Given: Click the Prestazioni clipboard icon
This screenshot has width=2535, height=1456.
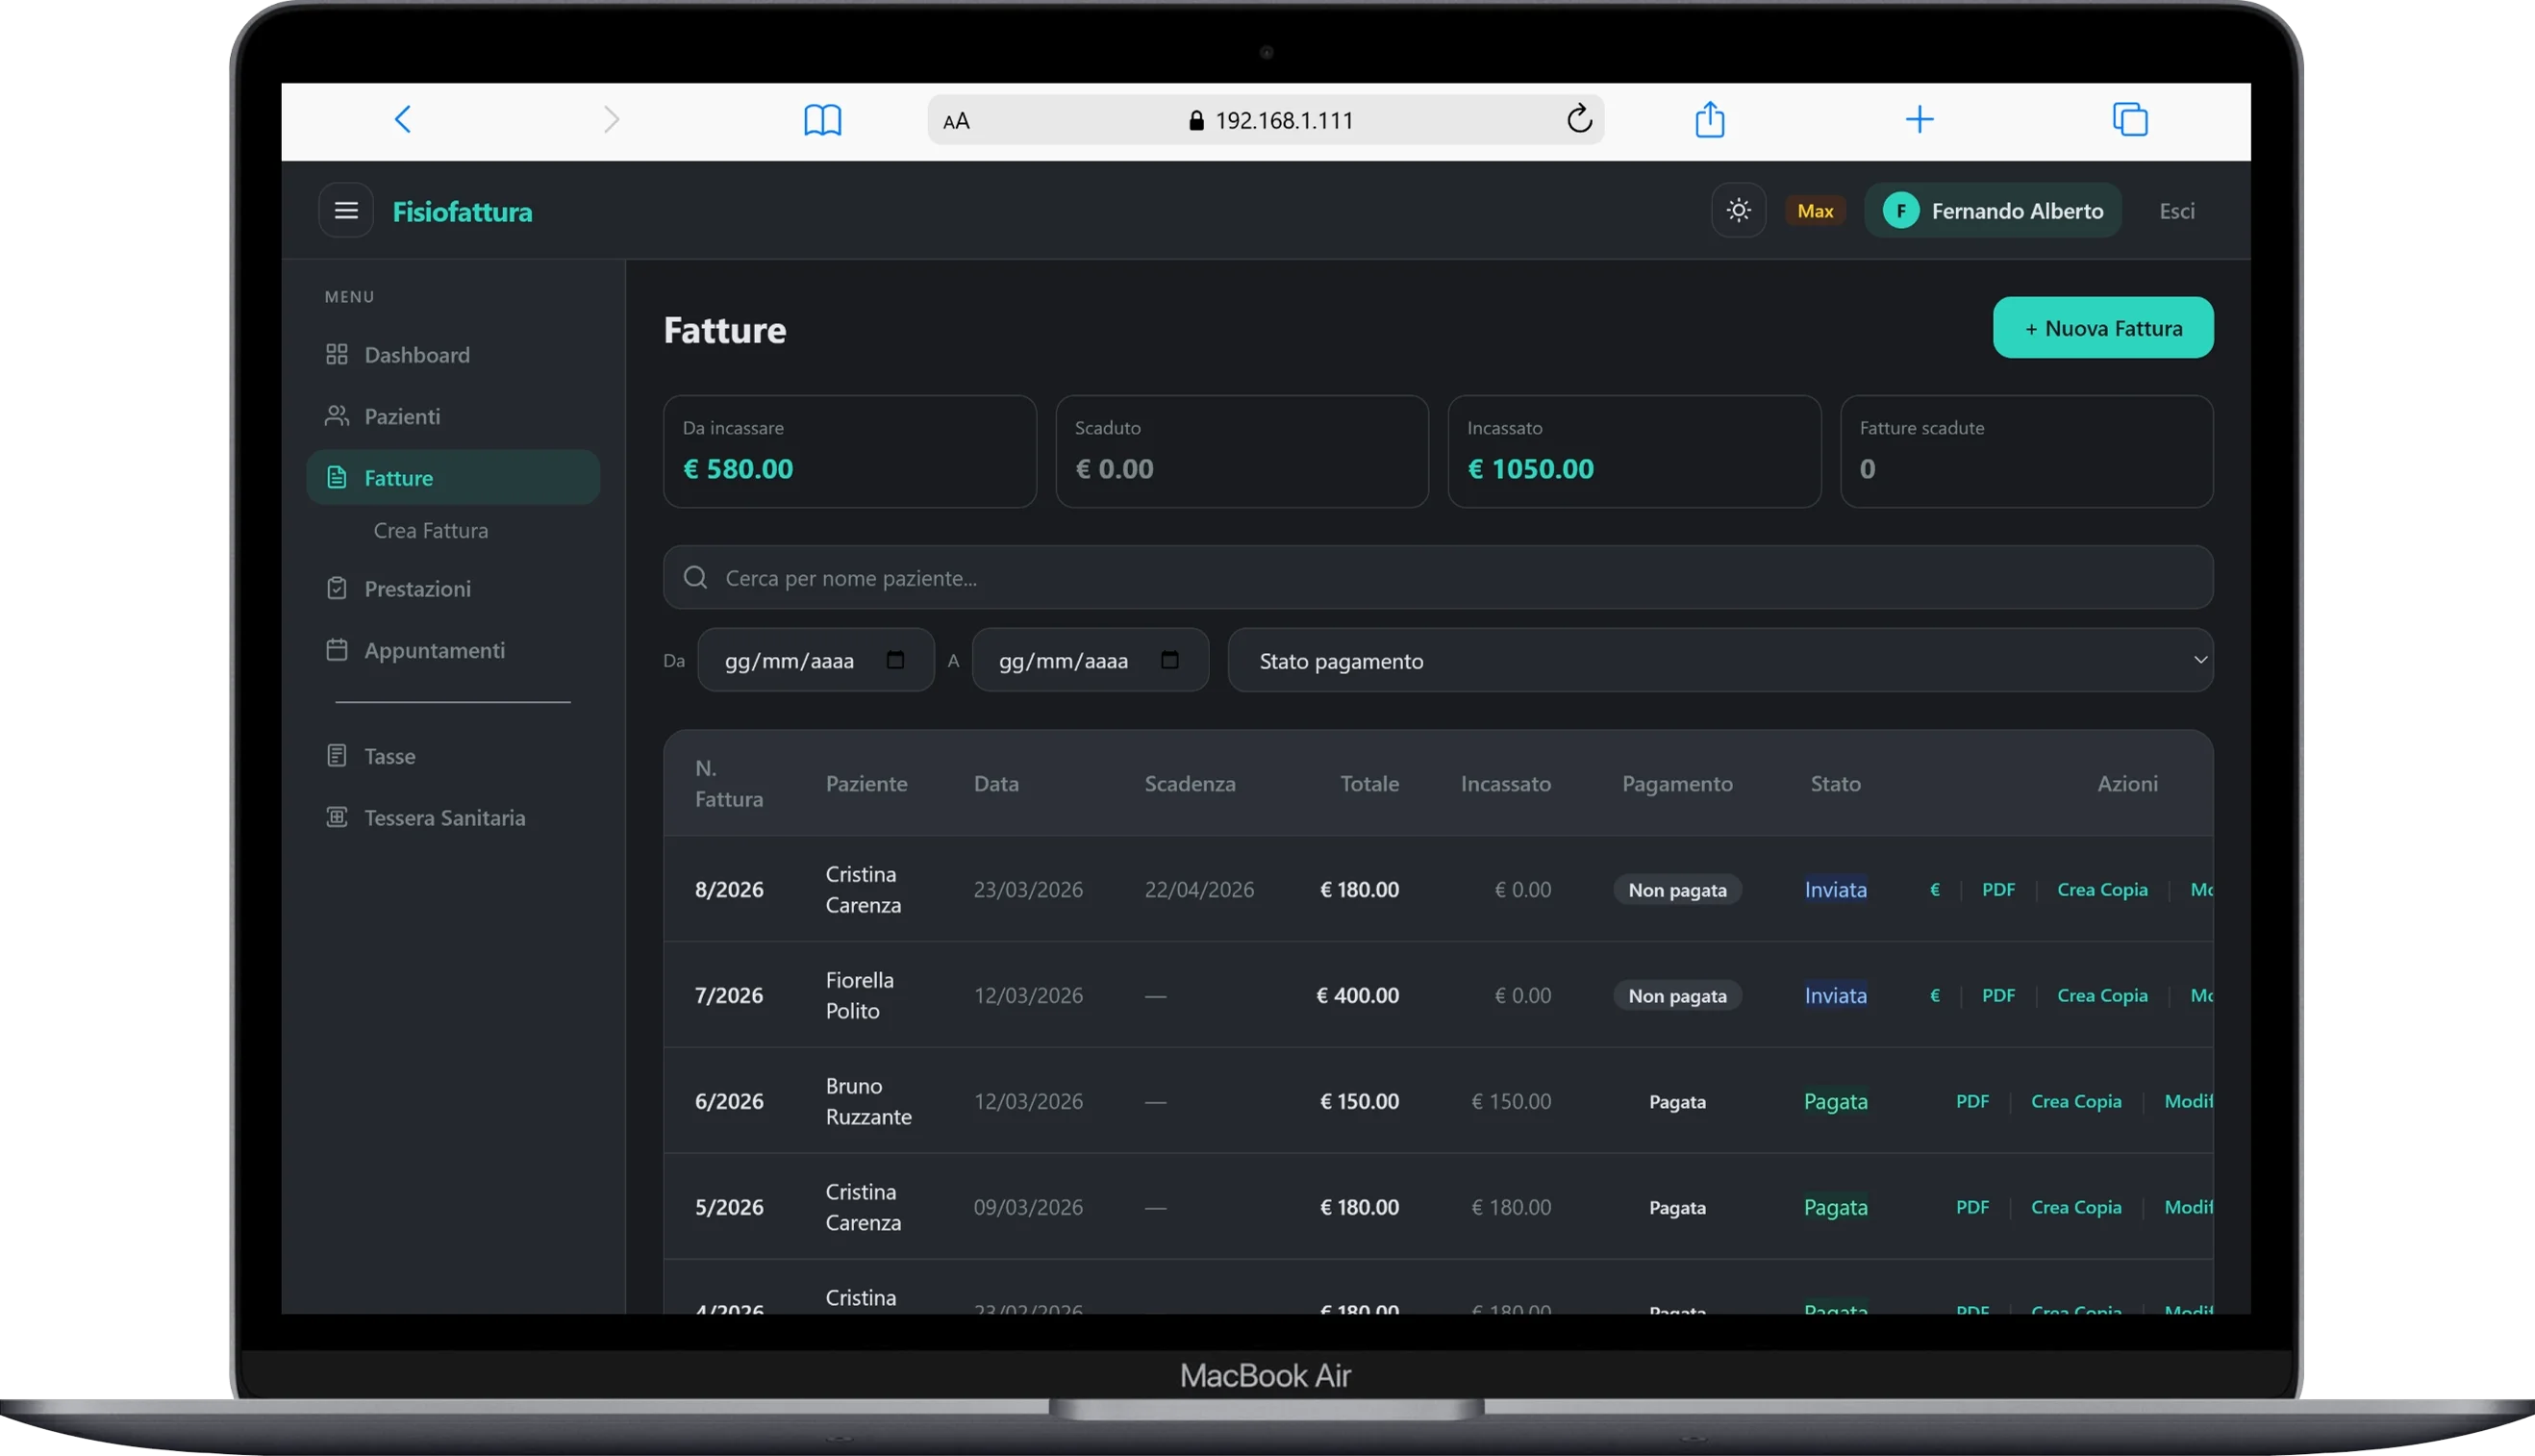Looking at the screenshot, I should point(337,588).
